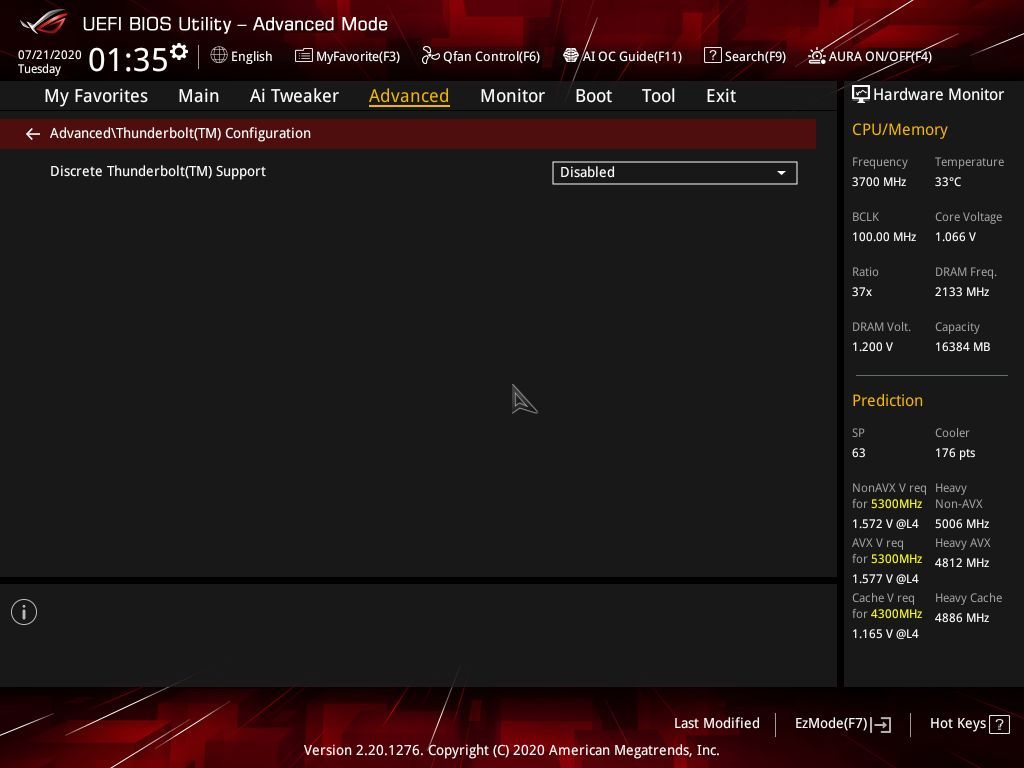The image size is (1024, 768).
Task: Click the info icon in help panel
Action: (24, 612)
